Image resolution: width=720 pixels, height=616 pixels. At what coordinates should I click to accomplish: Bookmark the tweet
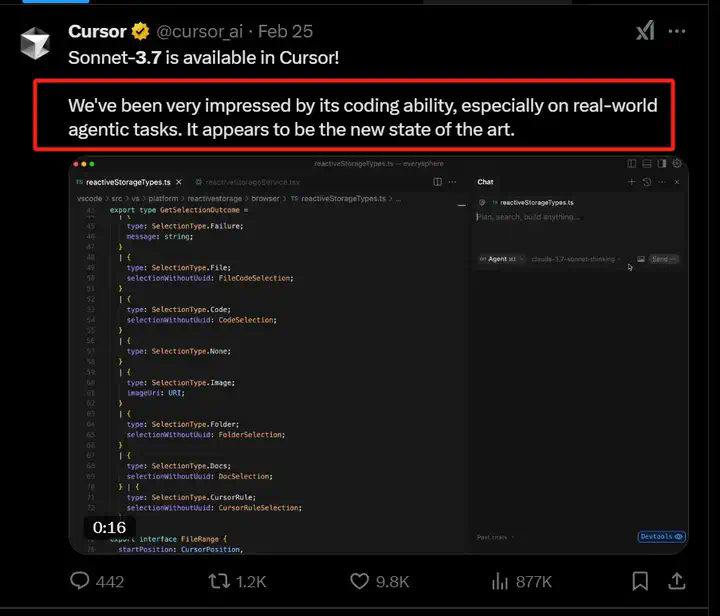click(640, 581)
